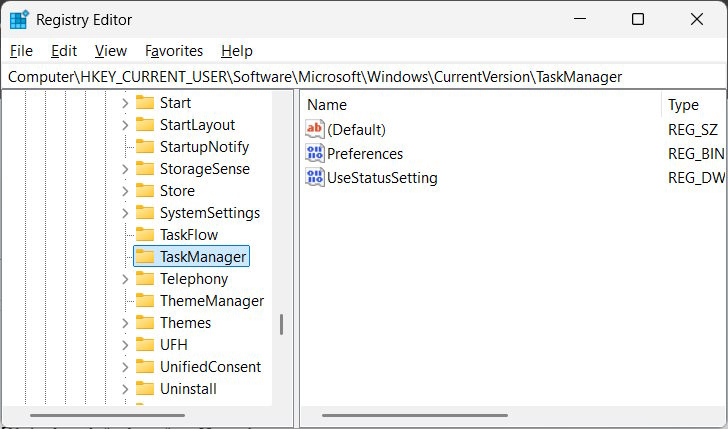Select the UFH registry key

tap(174, 344)
